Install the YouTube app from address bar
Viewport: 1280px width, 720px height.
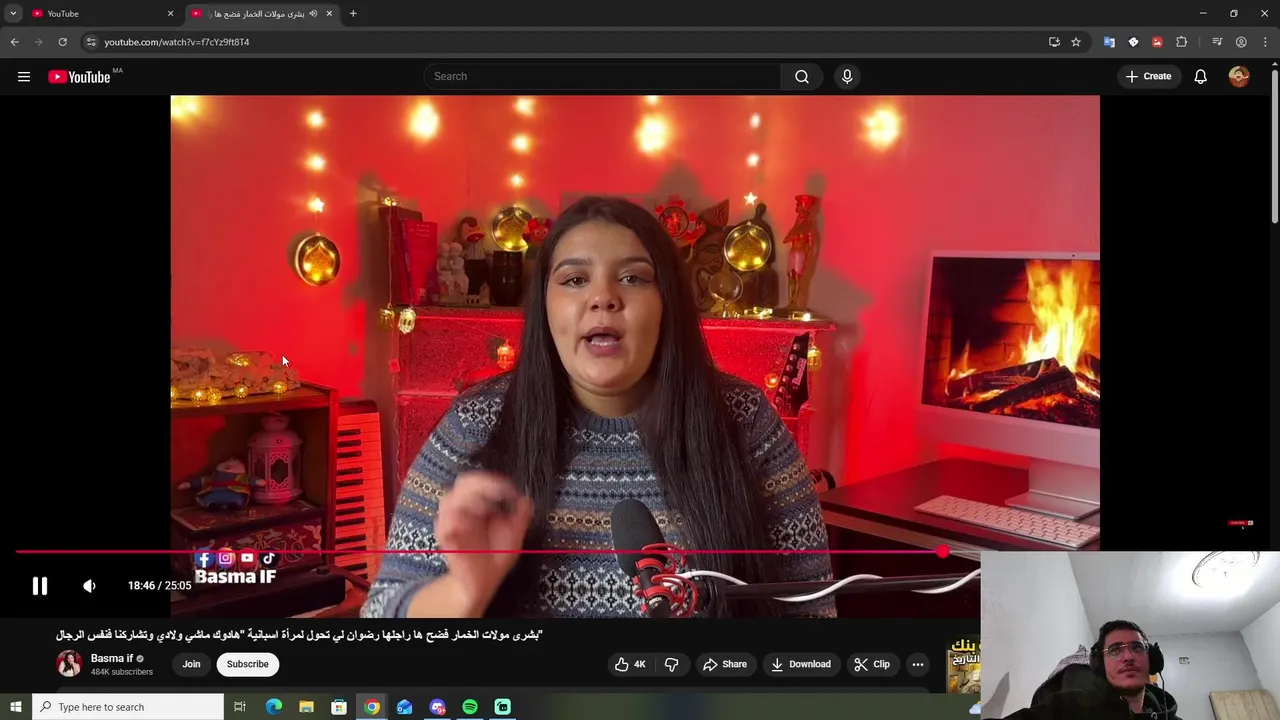(x=1054, y=42)
